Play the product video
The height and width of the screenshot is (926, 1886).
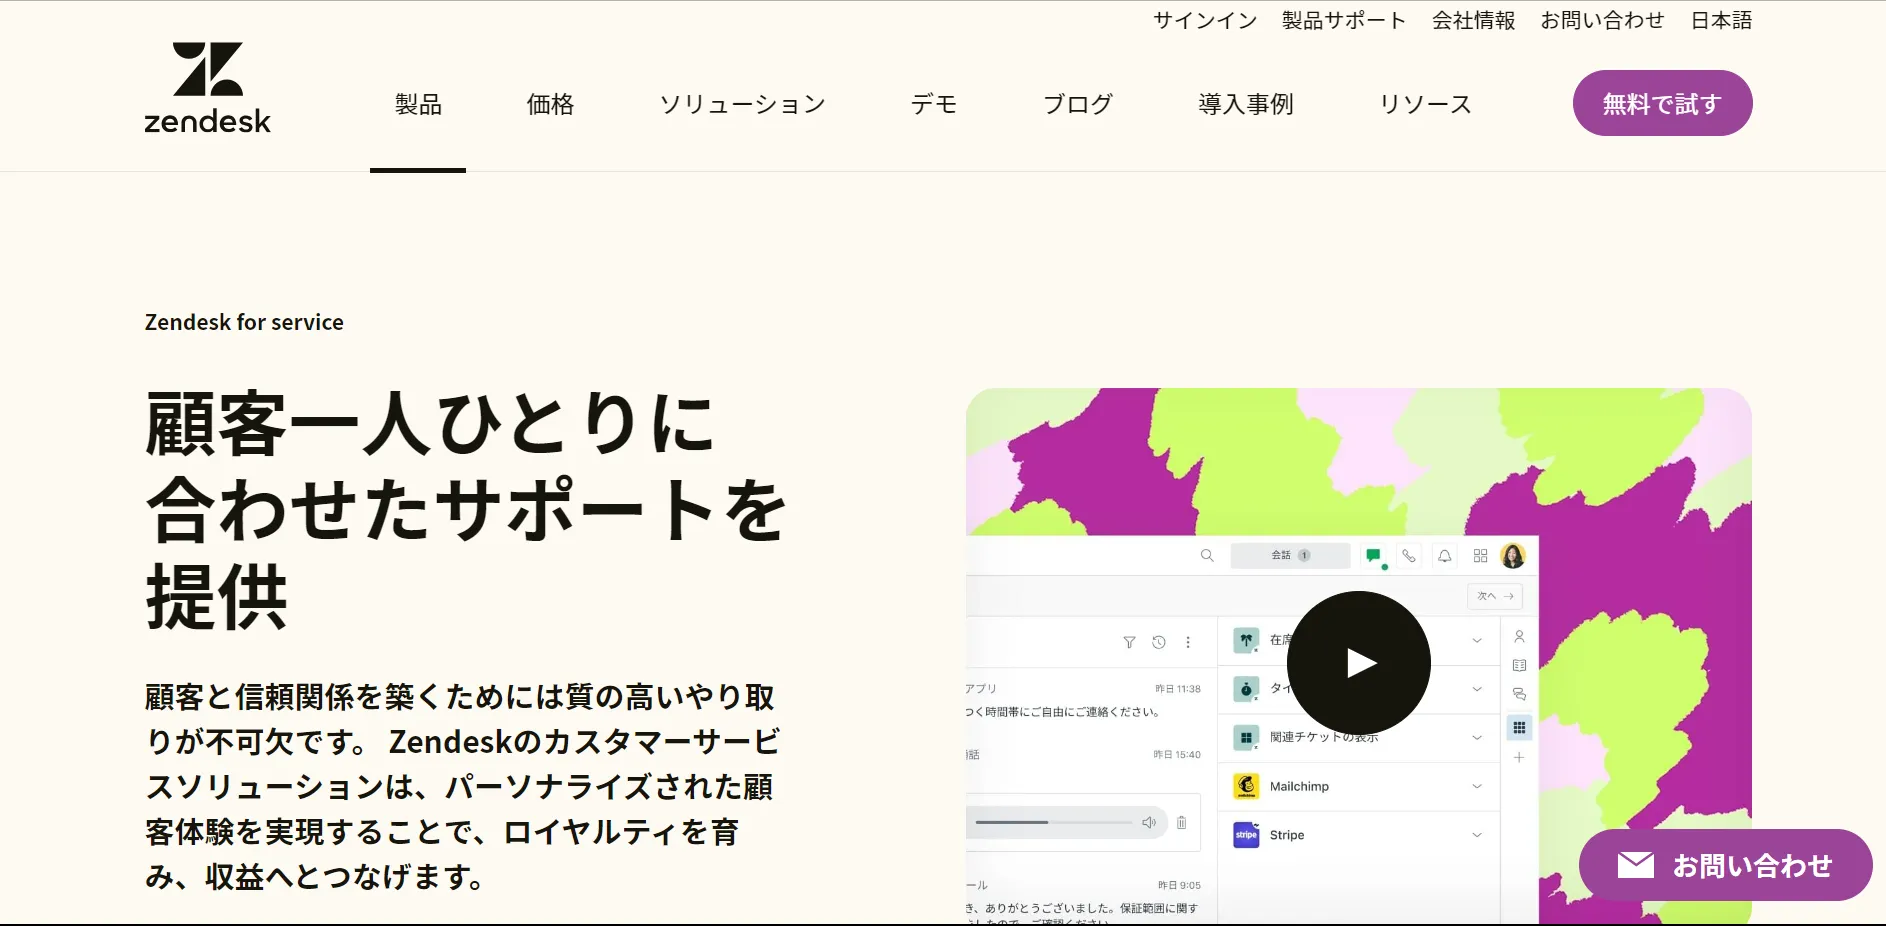point(1359,663)
